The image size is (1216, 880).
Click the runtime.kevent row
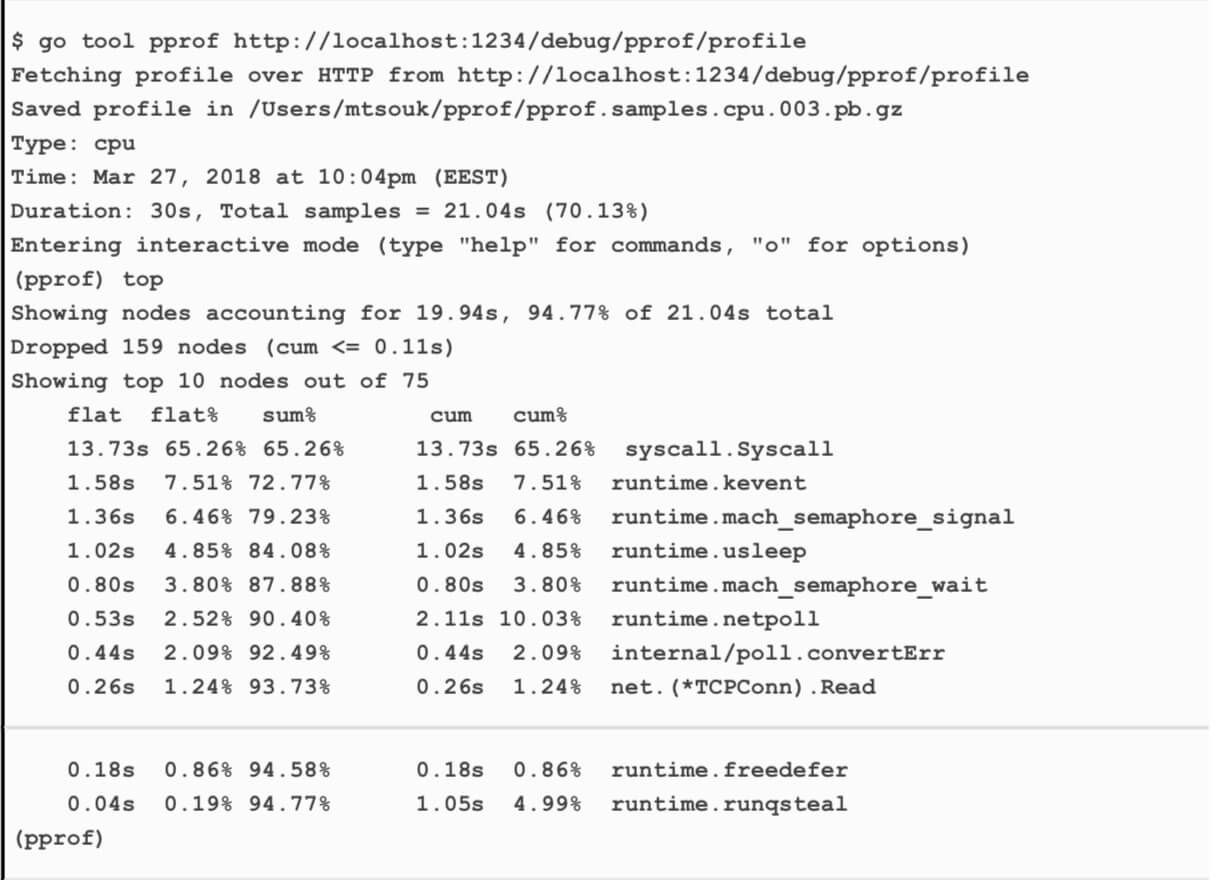[436, 483]
